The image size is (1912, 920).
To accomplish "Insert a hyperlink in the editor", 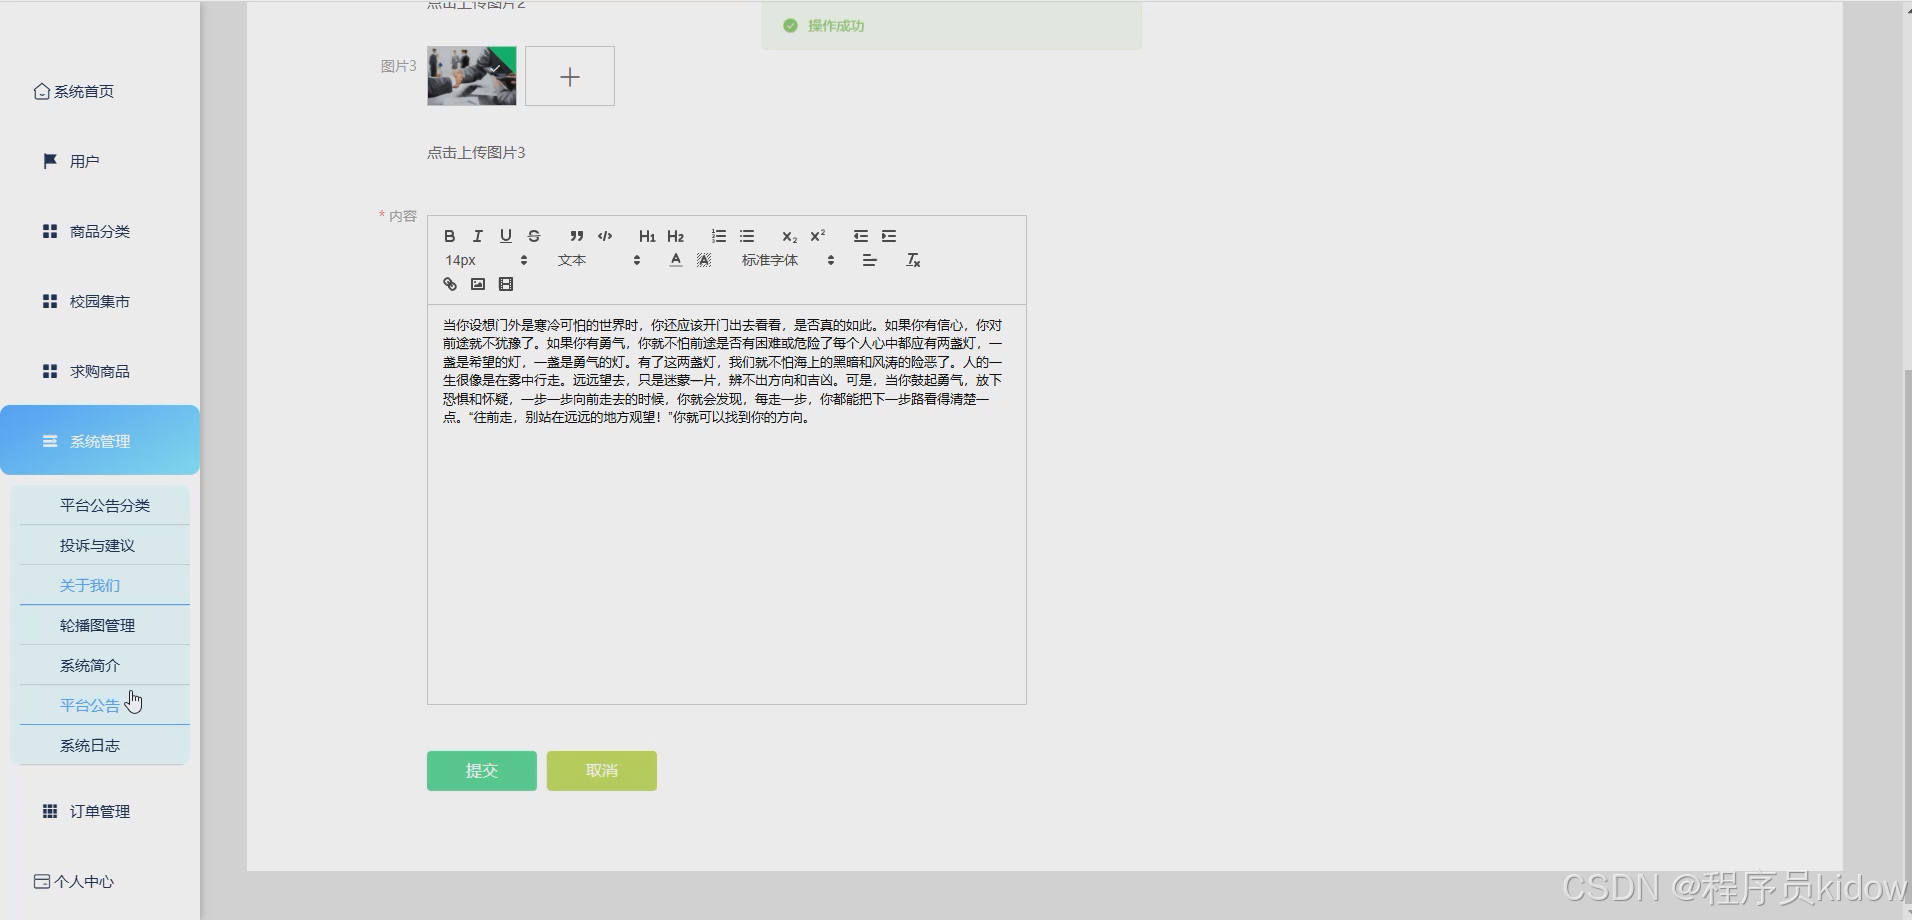I will tap(449, 284).
